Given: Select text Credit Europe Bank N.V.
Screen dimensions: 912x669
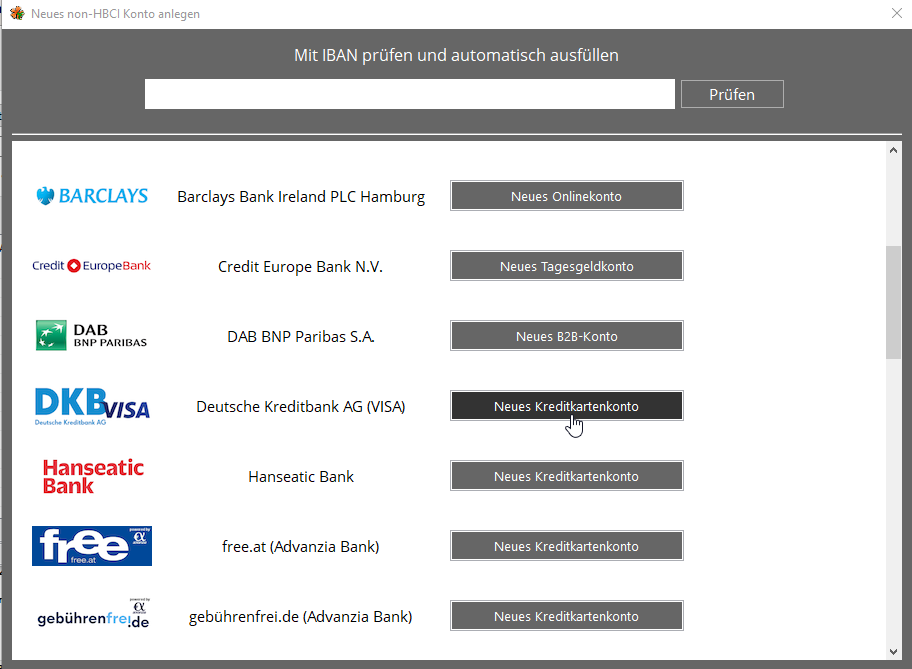Looking at the screenshot, I should pyautogui.click(x=300, y=266).
